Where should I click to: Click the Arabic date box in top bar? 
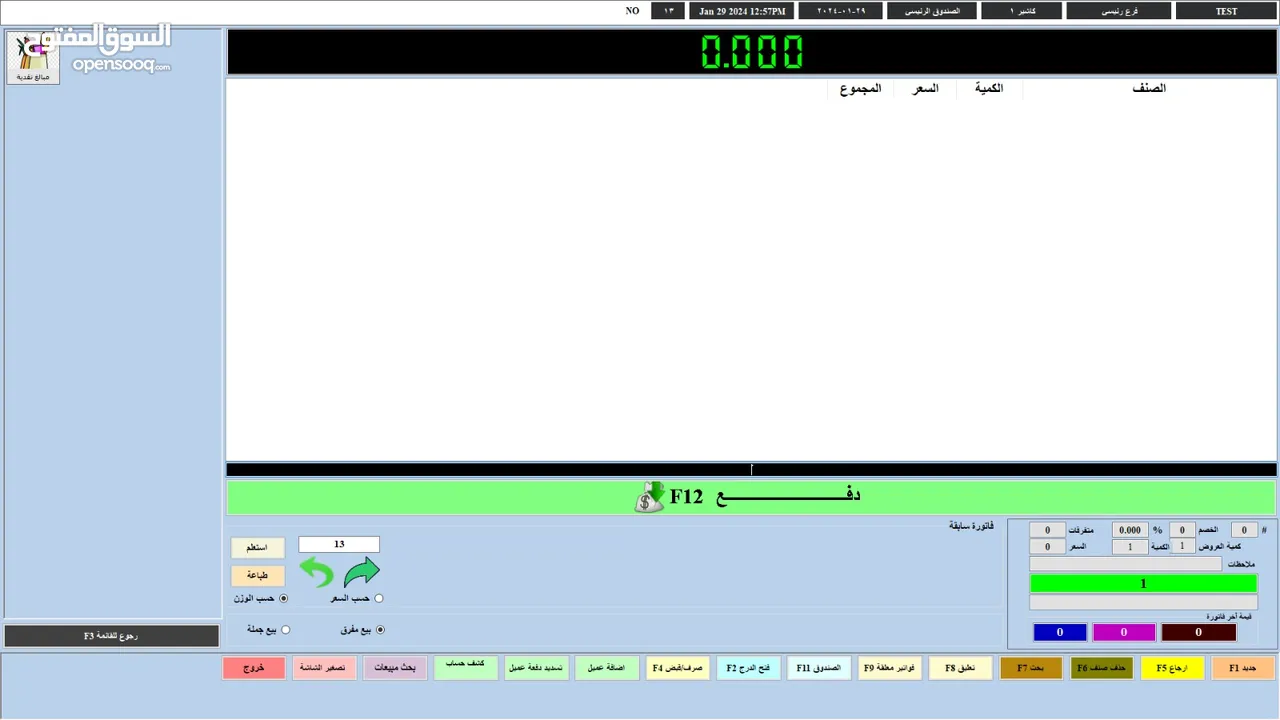coord(840,11)
